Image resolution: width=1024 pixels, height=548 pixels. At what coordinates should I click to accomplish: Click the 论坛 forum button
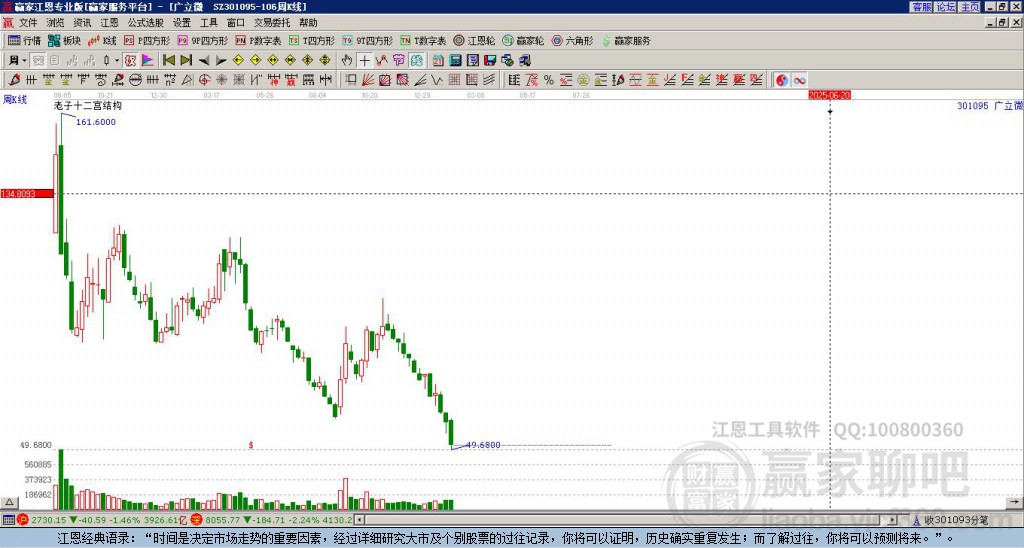(x=946, y=7)
